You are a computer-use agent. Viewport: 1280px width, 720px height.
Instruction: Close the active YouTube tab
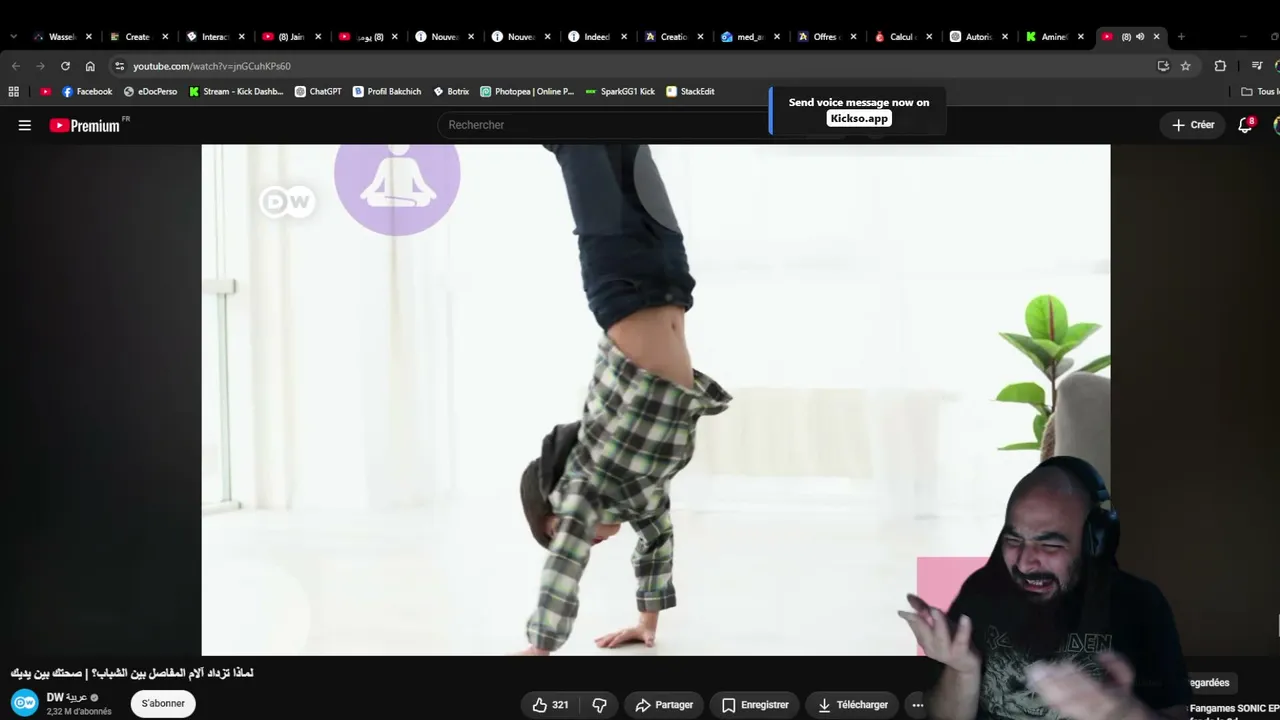click(1157, 37)
